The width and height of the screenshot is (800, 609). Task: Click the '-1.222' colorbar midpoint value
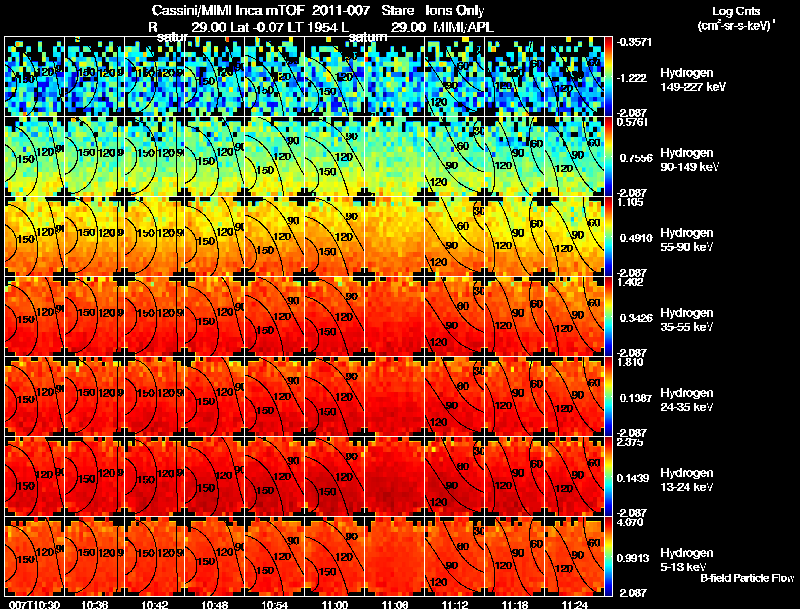[632, 78]
